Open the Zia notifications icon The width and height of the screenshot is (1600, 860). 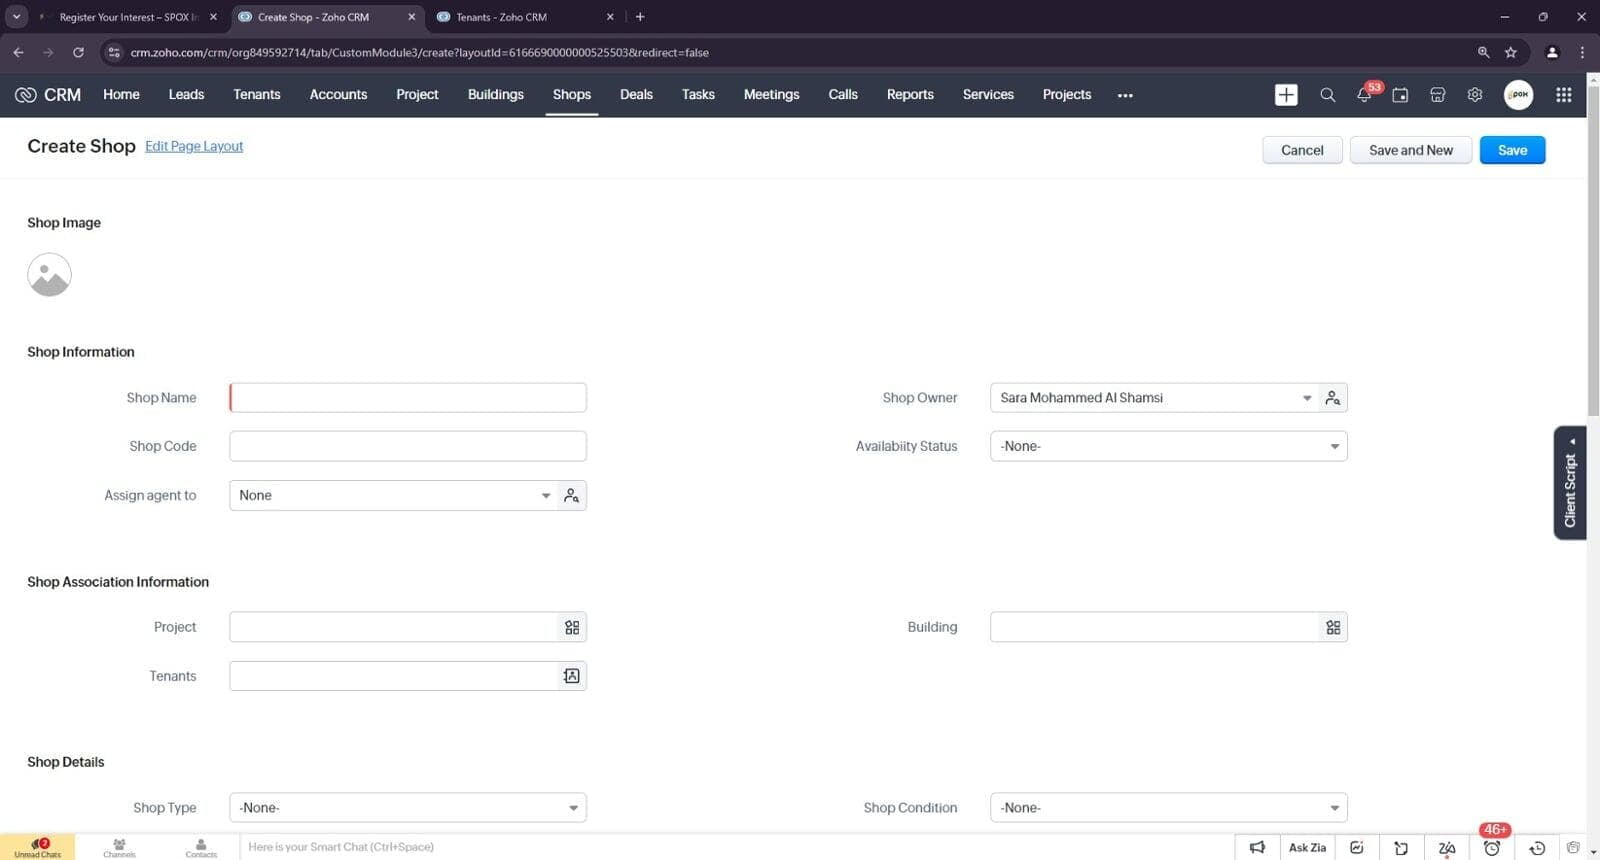[x=1446, y=847]
